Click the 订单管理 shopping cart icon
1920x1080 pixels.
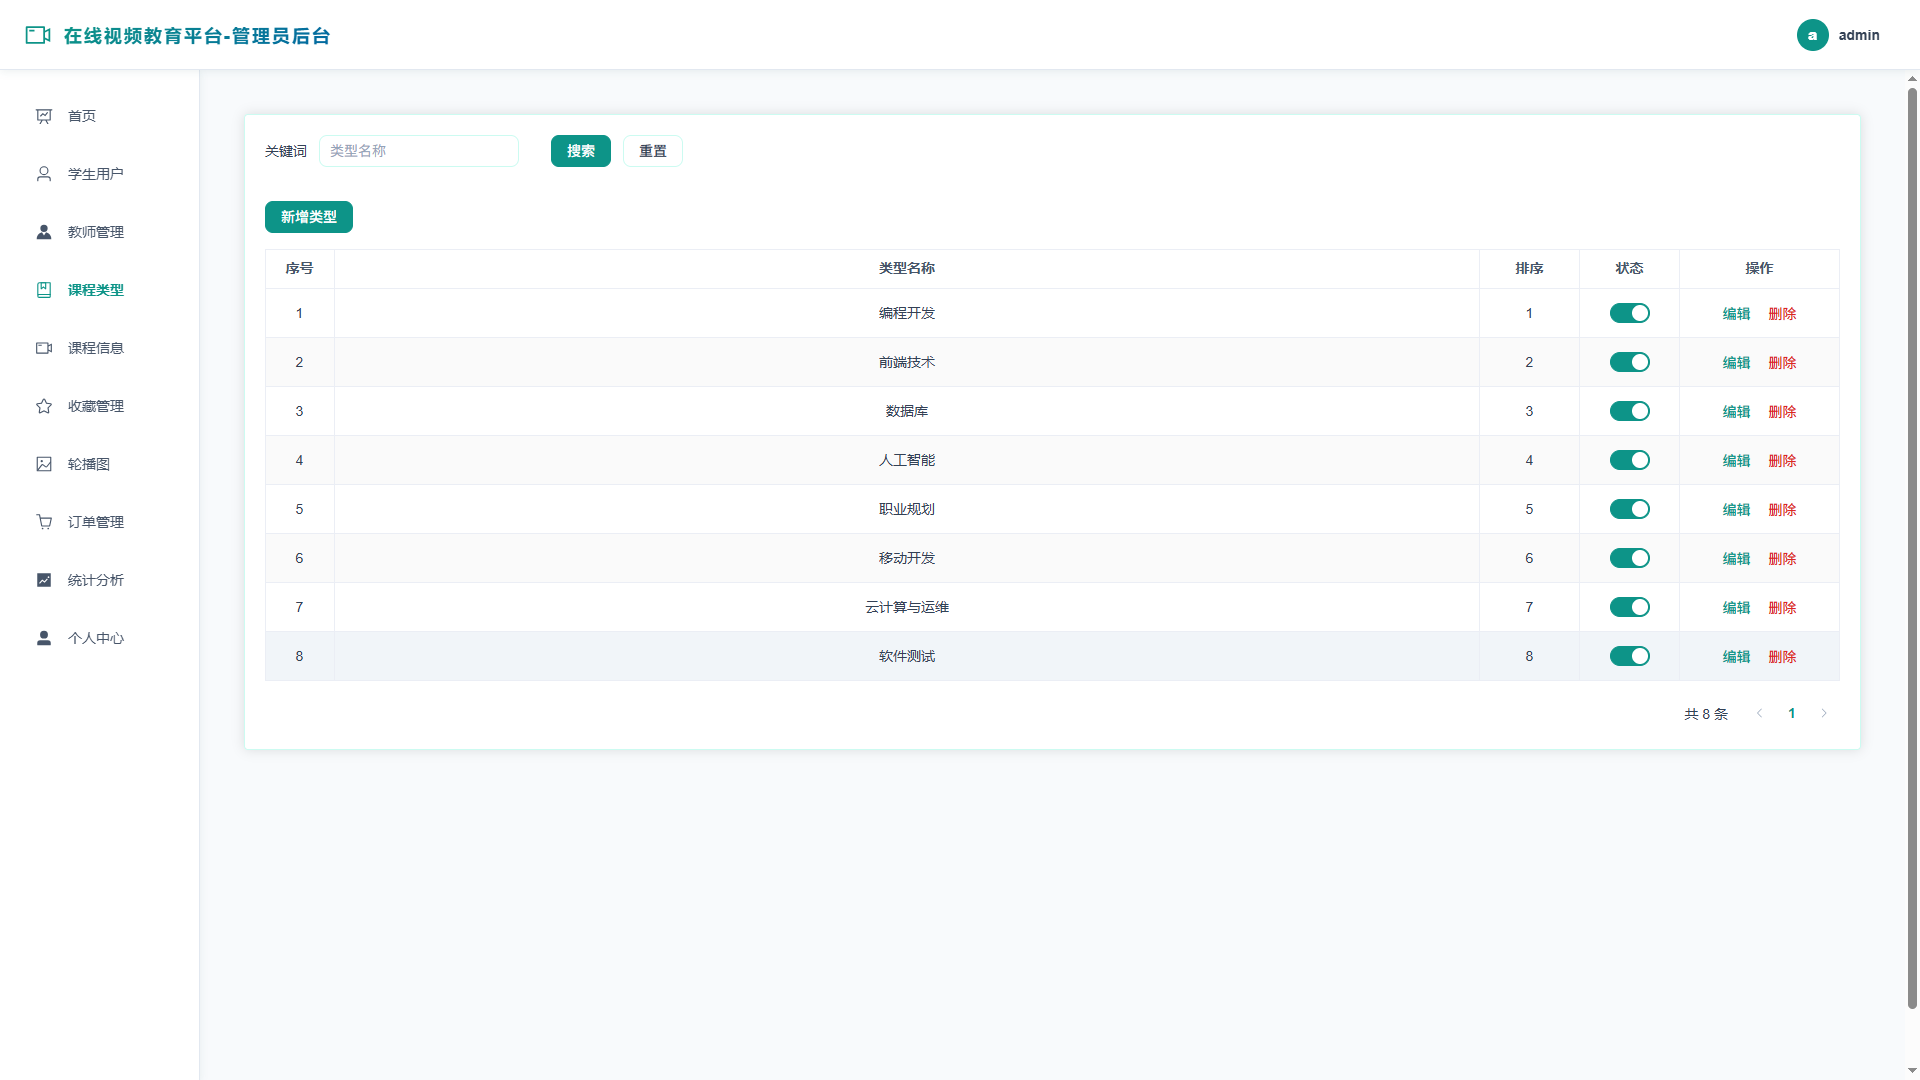pyautogui.click(x=44, y=522)
